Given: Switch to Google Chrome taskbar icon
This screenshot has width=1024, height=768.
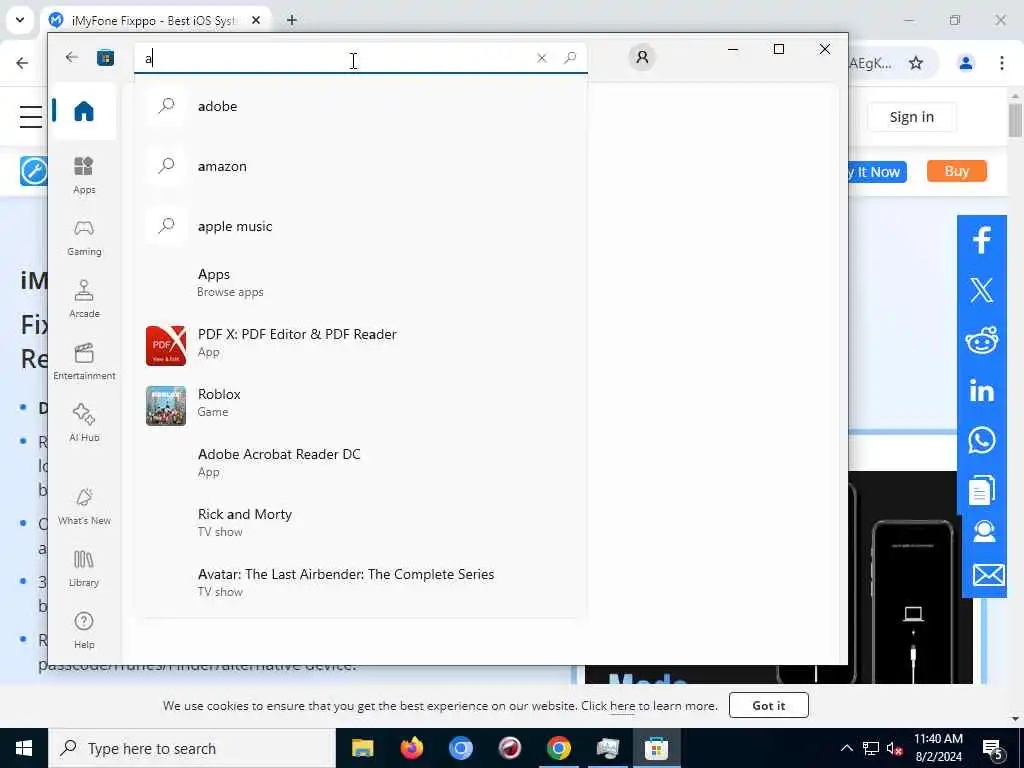Looking at the screenshot, I should click(x=558, y=748).
